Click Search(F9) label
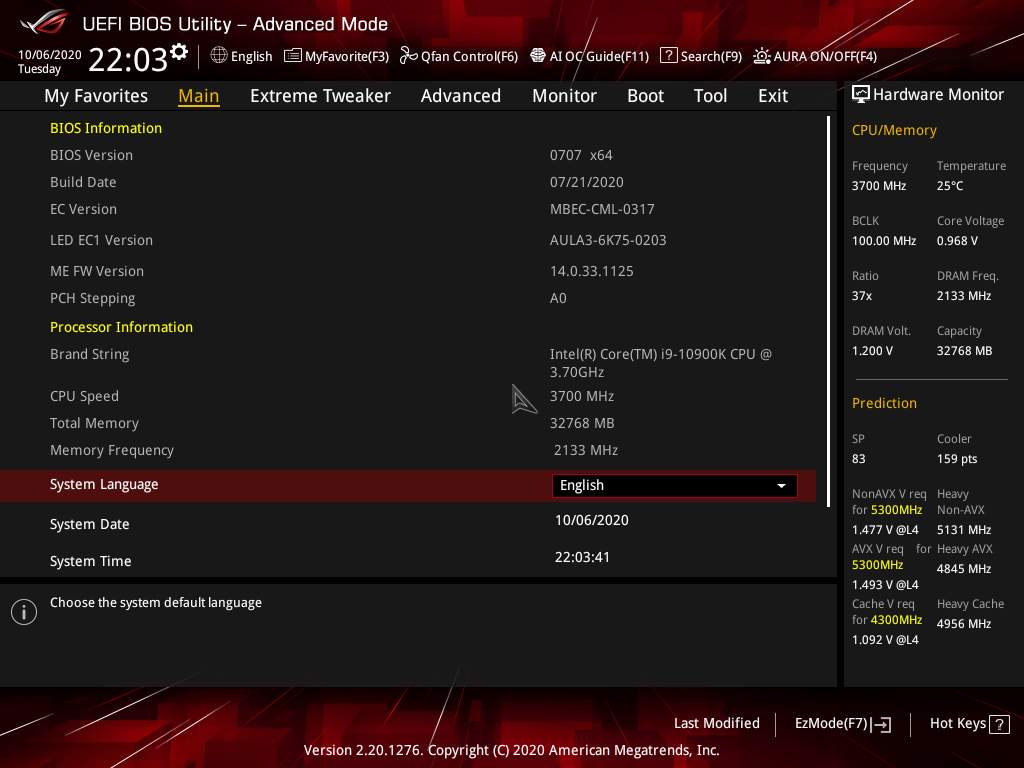Screen dimensions: 1024x768 point(711,56)
